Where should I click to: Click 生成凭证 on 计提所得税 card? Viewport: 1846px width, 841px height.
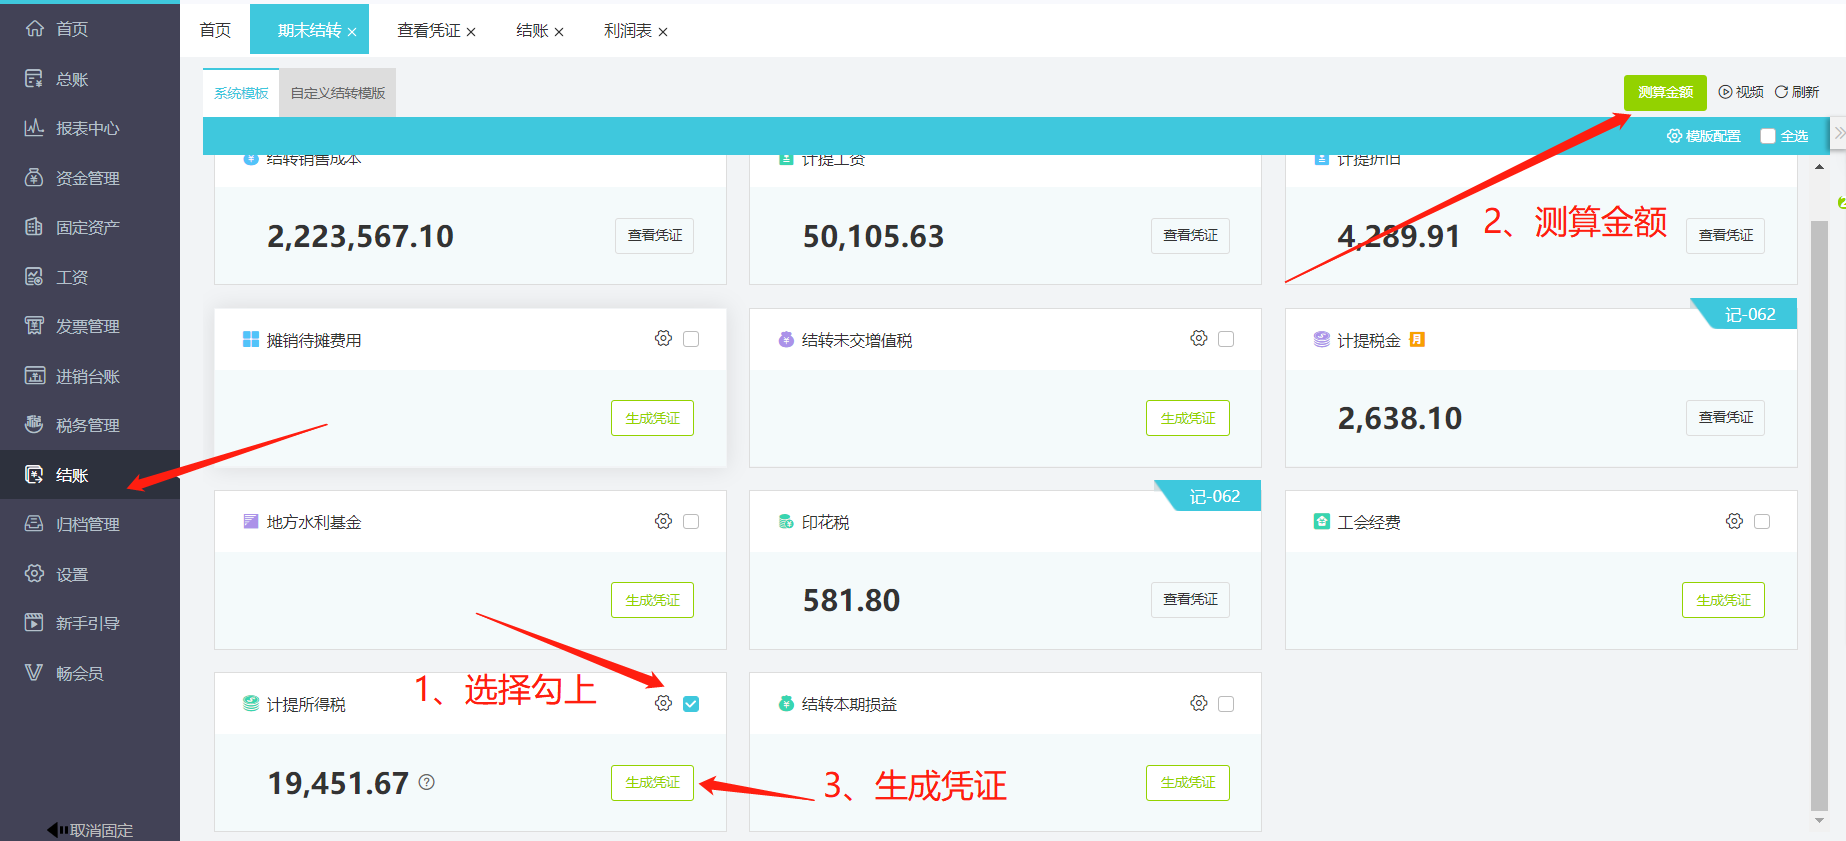point(652,782)
